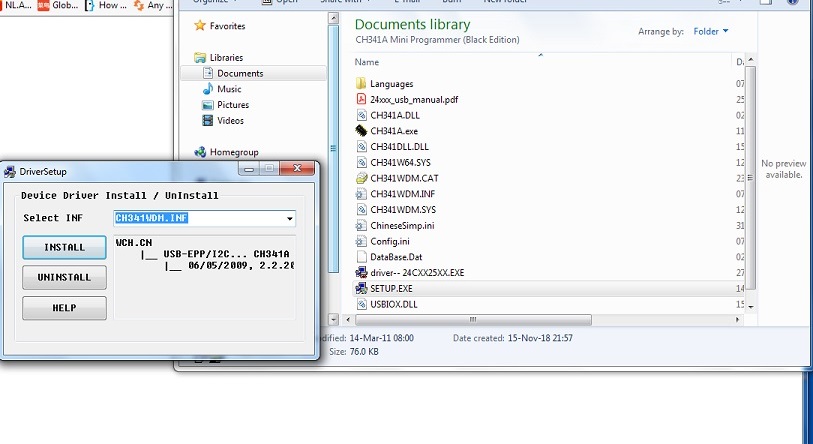The height and width of the screenshot is (444, 813).
Task: Click the '06/05/2009, 2.2.2' version line
Action: 241,266
